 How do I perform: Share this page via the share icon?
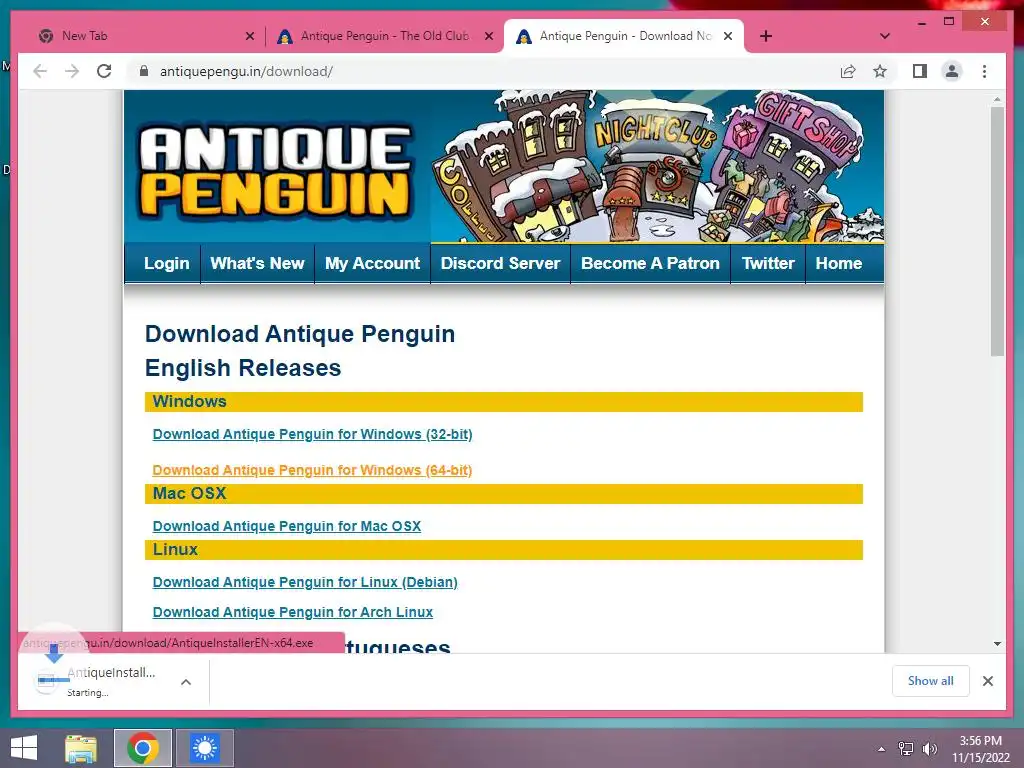pyautogui.click(x=848, y=71)
